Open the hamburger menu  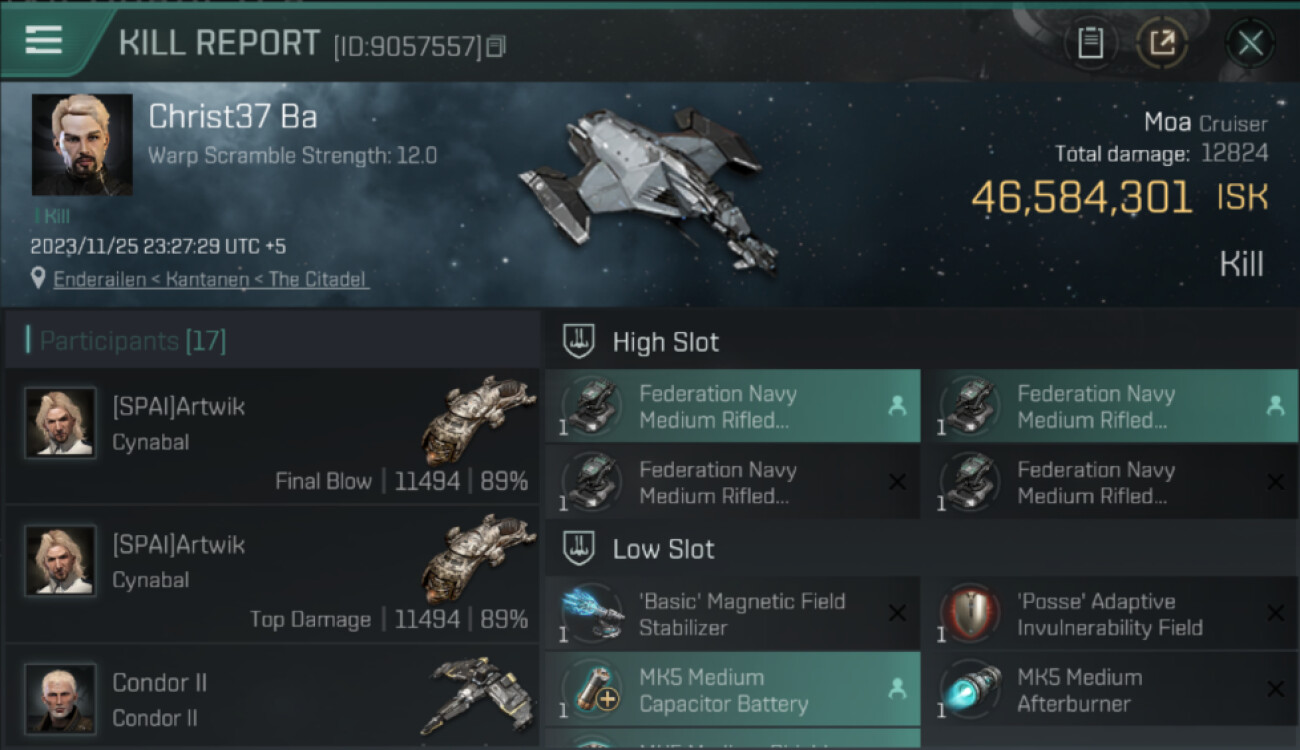pos(44,40)
